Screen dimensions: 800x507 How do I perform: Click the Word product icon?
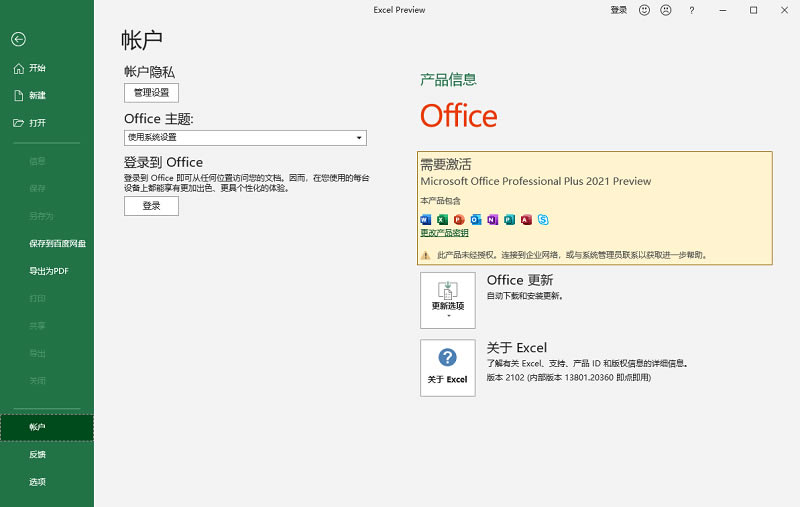(x=426, y=219)
